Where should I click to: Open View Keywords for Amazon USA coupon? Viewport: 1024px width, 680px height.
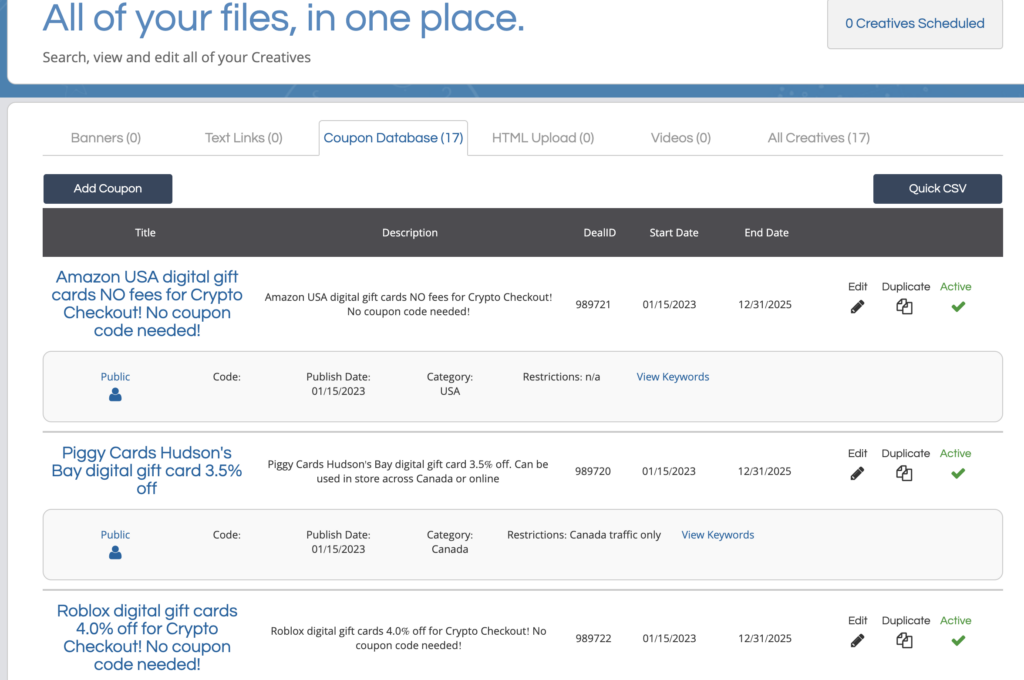(x=673, y=377)
